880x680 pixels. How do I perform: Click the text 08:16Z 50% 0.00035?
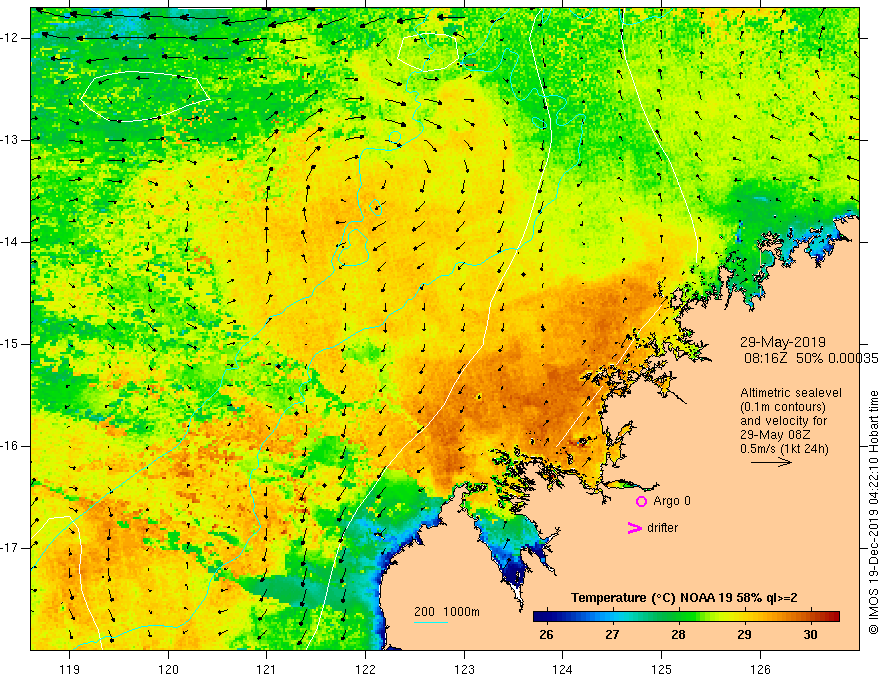point(810,358)
